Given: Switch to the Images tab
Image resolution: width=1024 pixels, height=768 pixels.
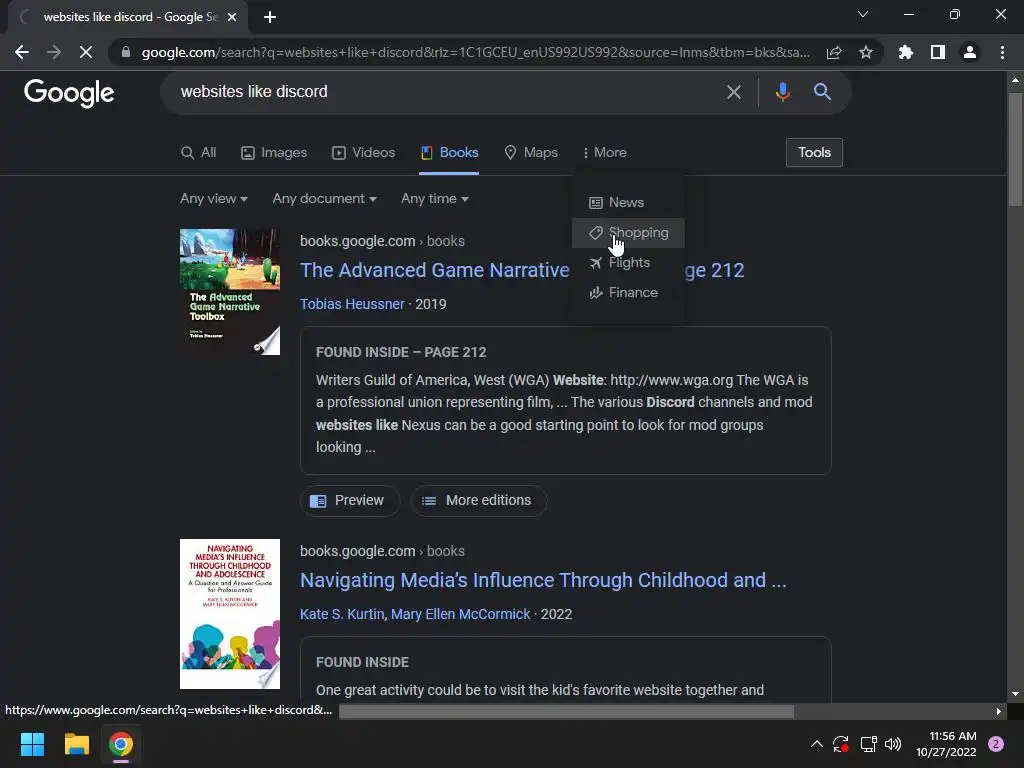Looking at the screenshot, I should tap(274, 153).
